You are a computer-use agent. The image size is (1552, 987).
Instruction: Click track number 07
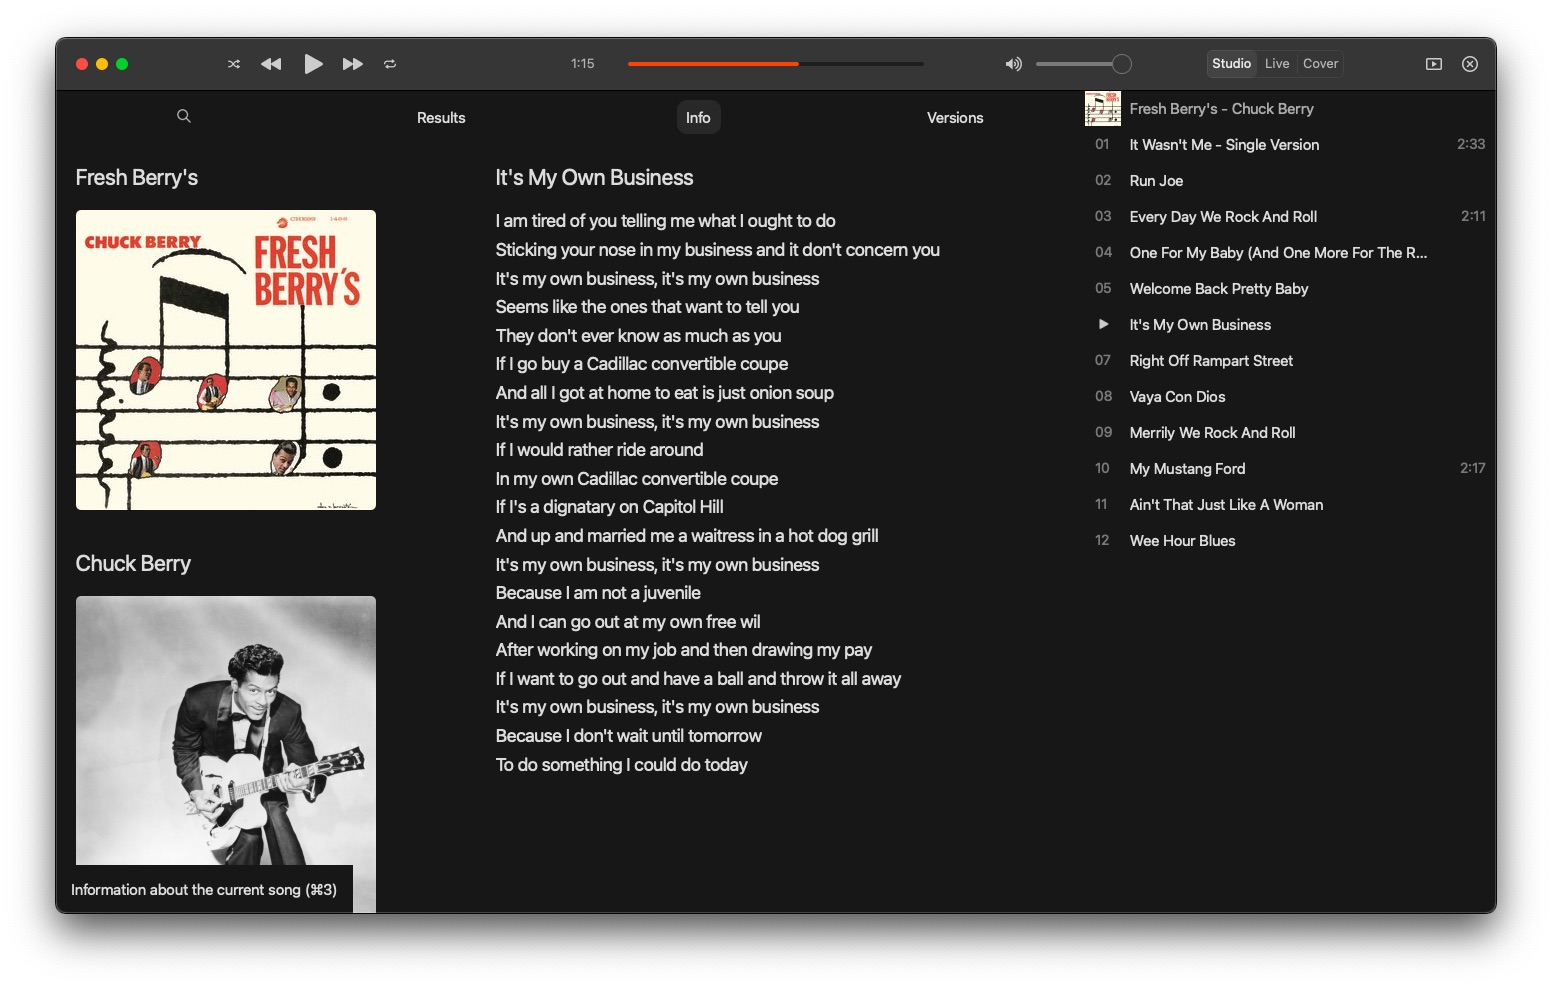pyautogui.click(x=1103, y=360)
